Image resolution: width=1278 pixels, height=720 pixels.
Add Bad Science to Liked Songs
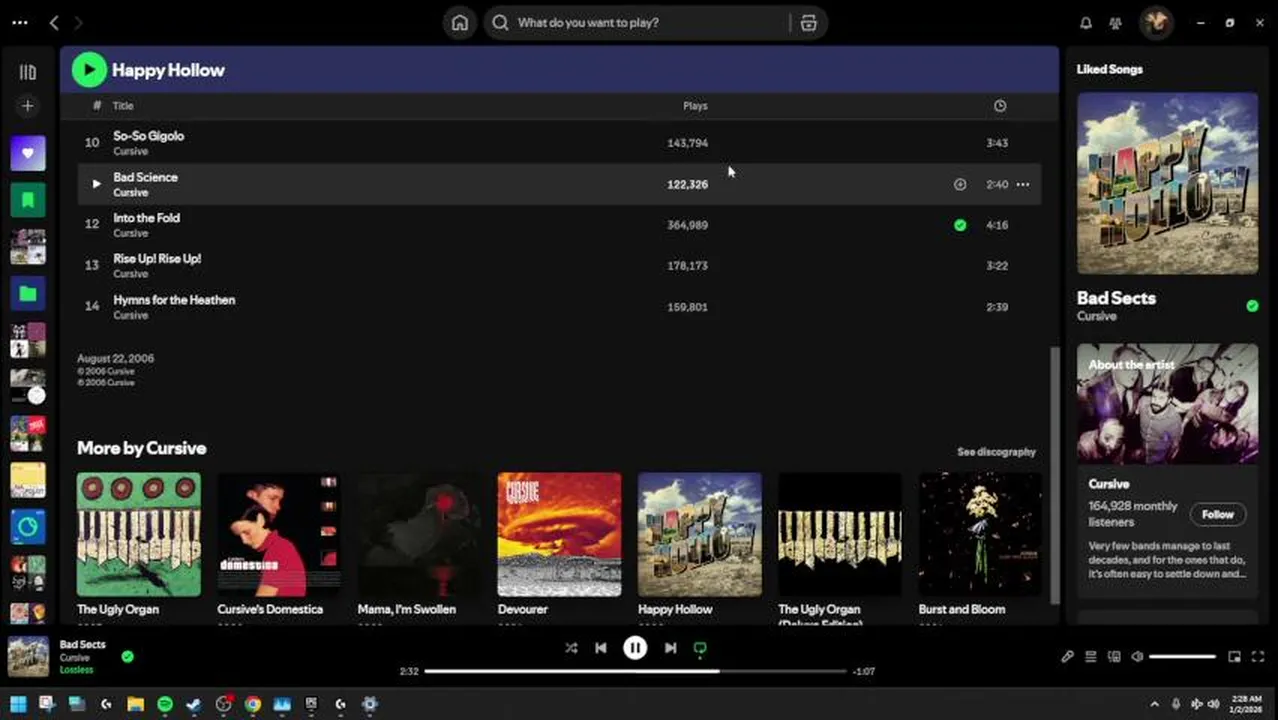(x=960, y=184)
